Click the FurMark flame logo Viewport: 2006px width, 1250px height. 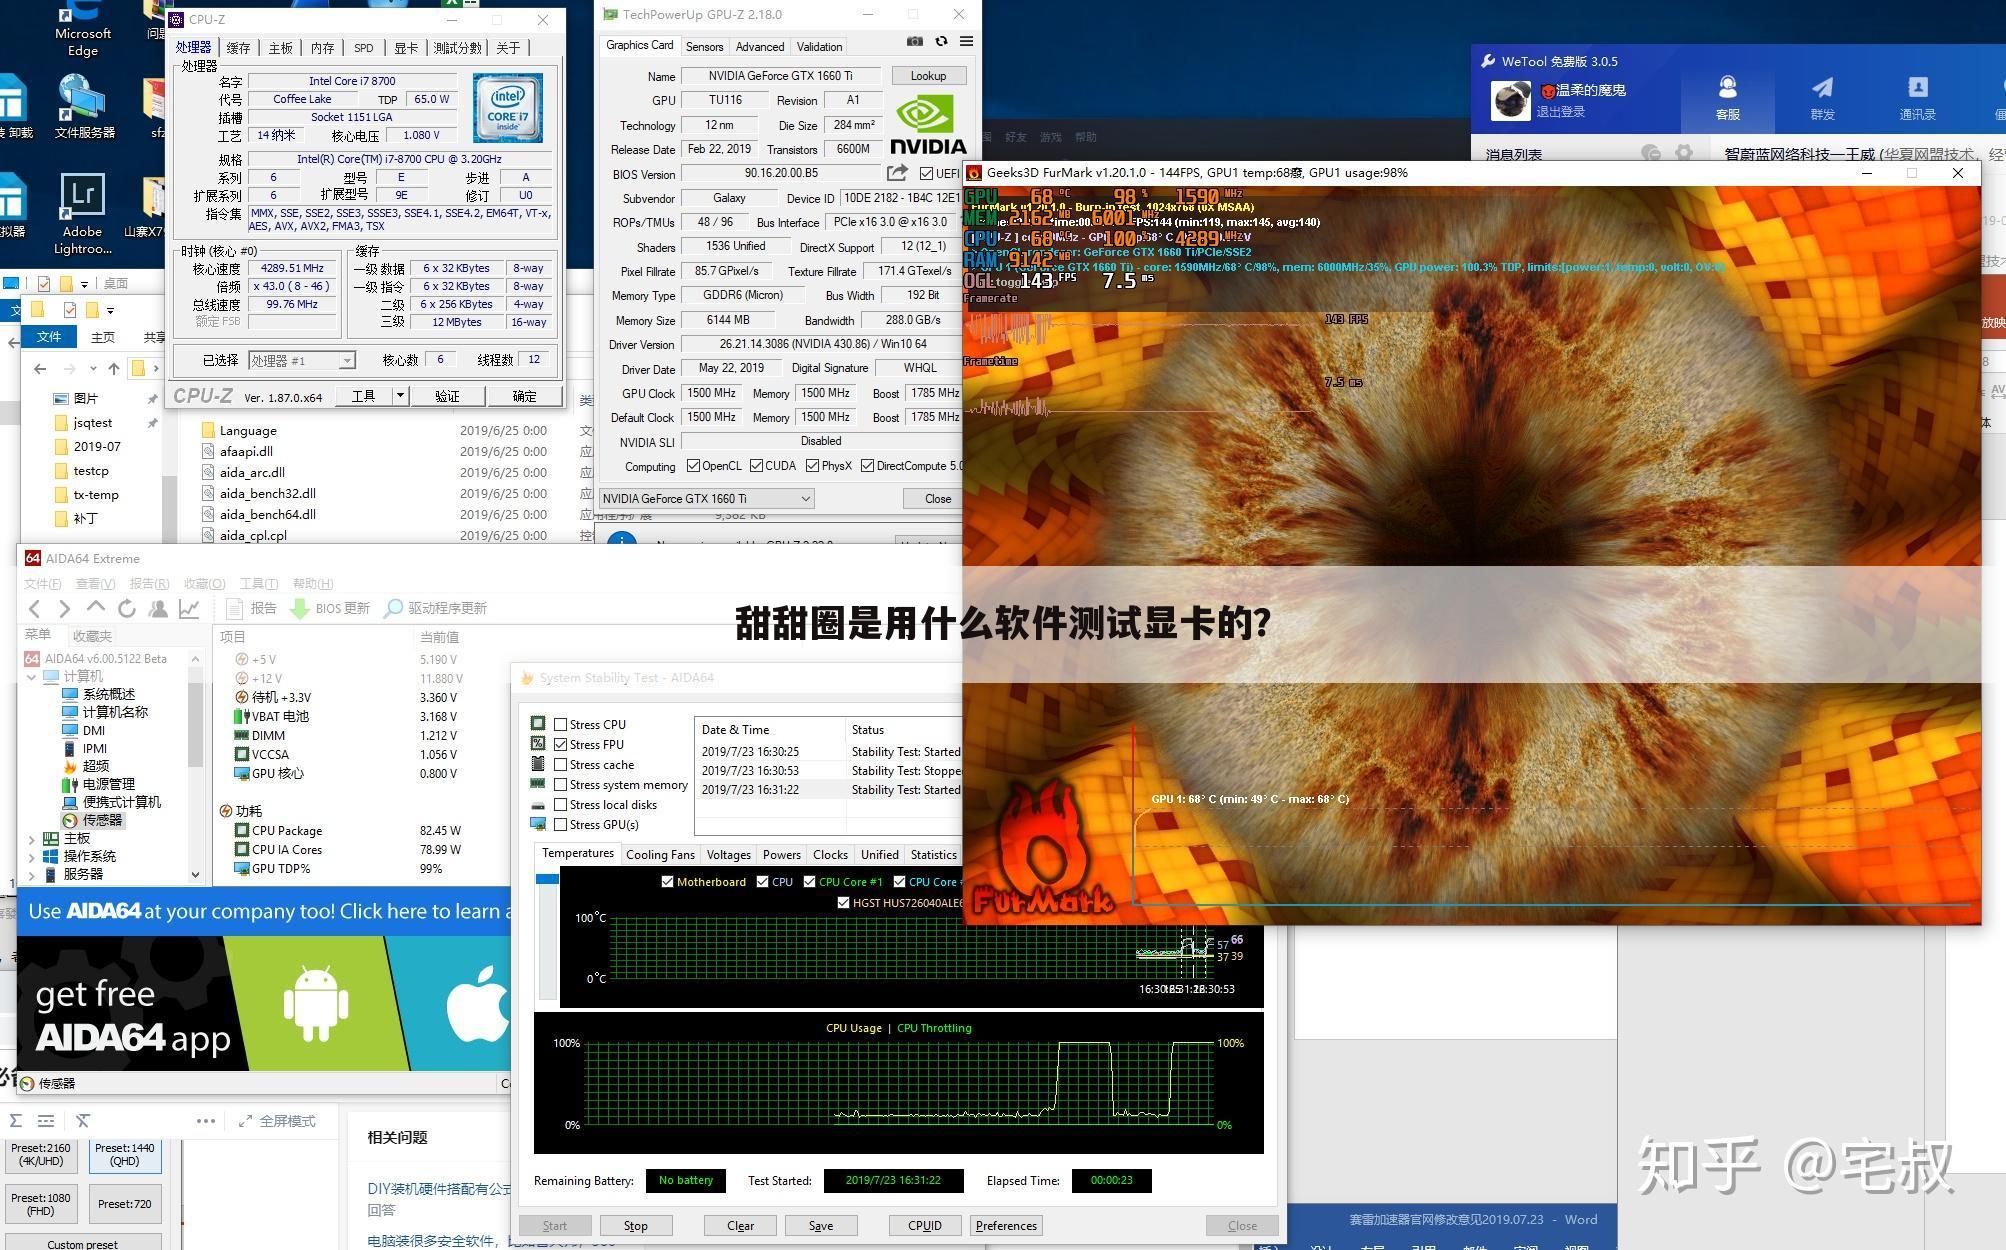tap(1043, 850)
